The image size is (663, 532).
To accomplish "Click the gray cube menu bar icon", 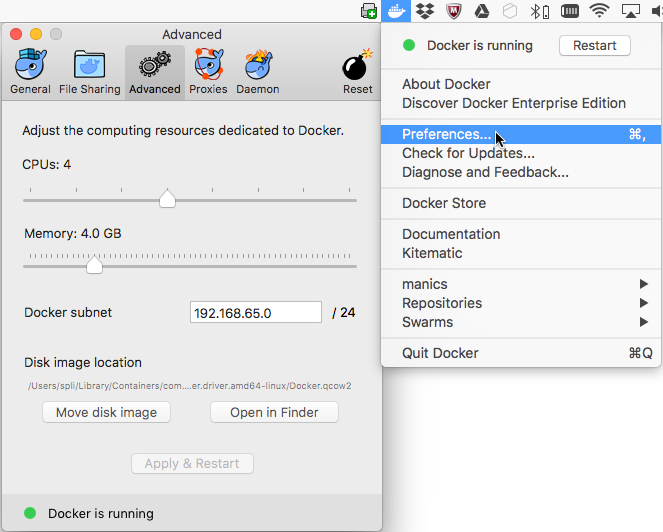I will [x=510, y=11].
